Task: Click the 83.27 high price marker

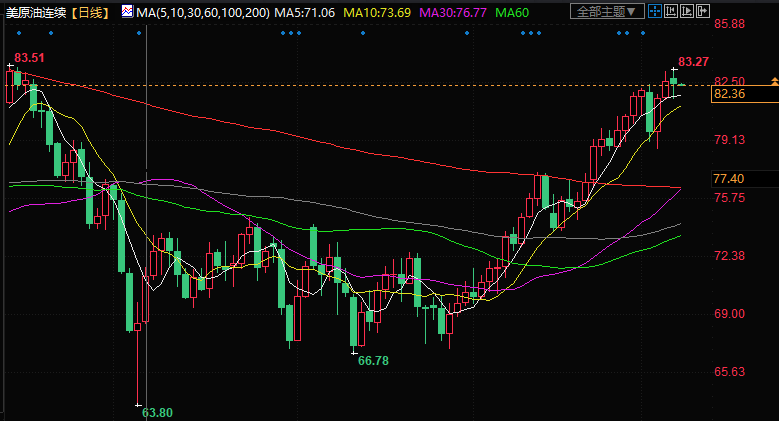Action: coord(693,62)
